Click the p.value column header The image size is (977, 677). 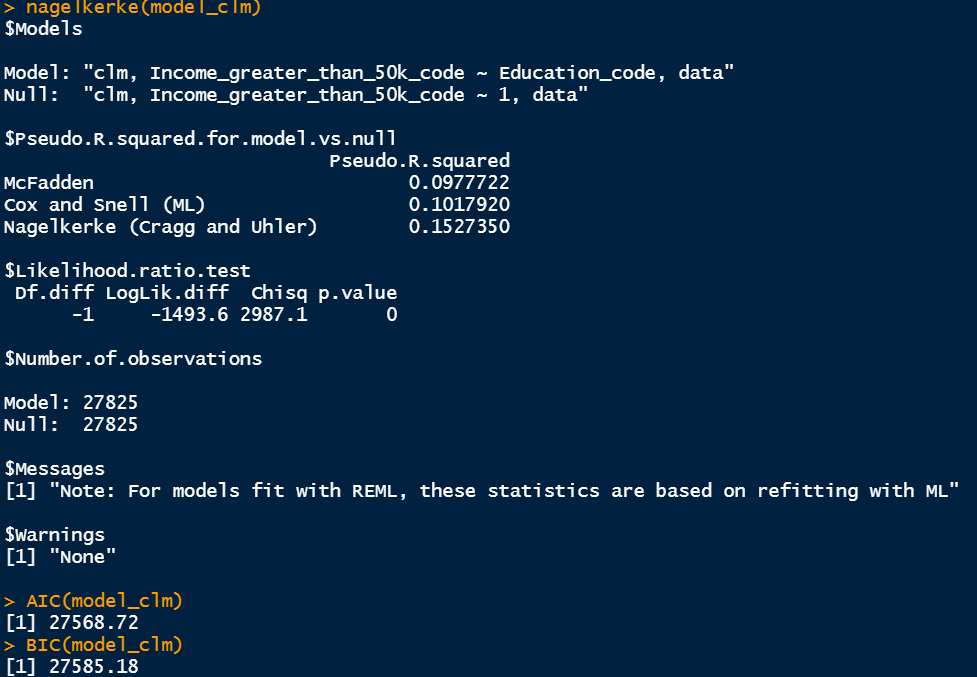(x=357, y=293)
